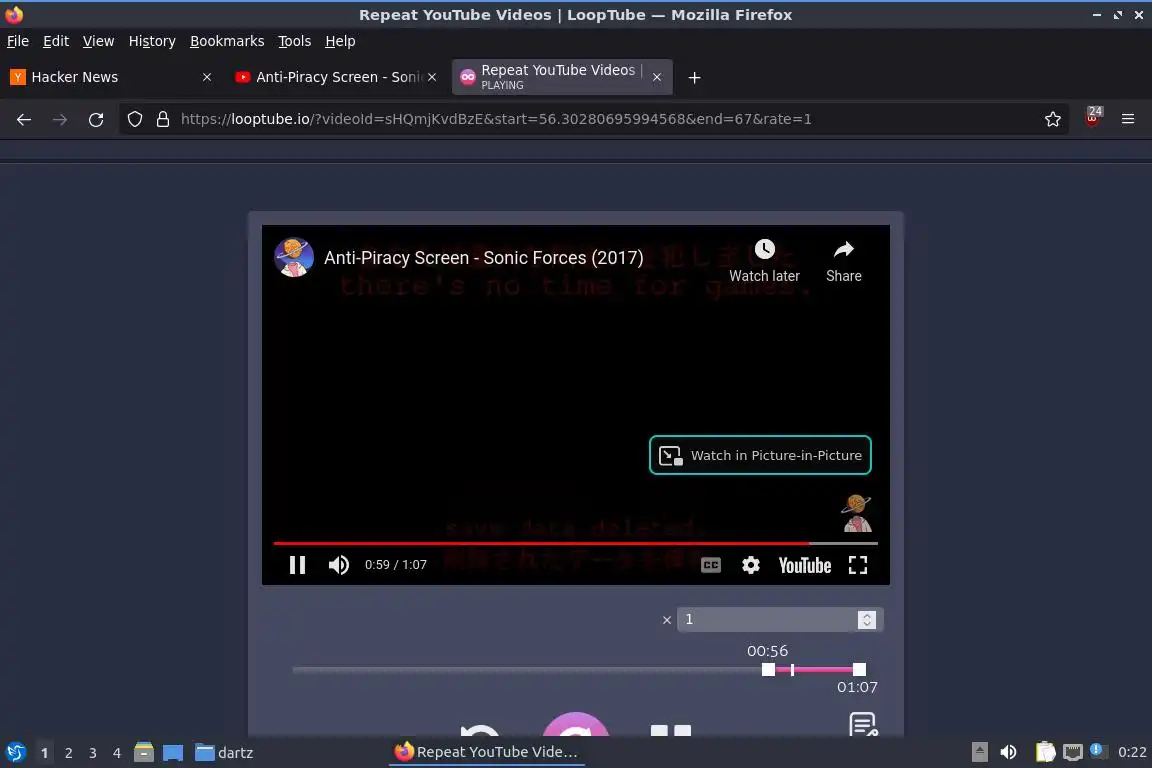Screen dimensions: 1152x768
Task: Open the History menu
Action: tap(152, 41)
